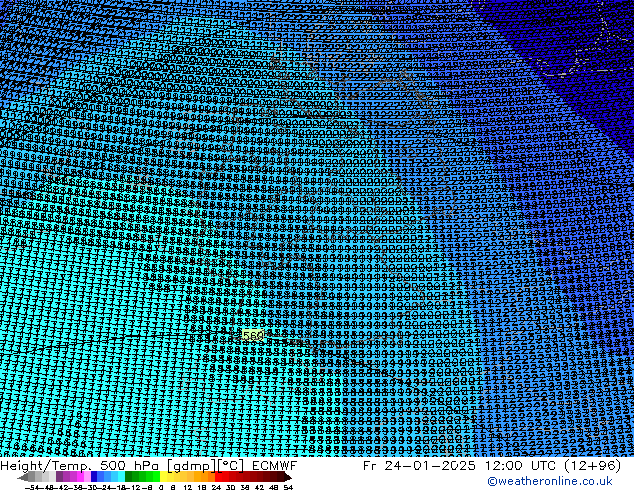The image size is (634, 490).
Task: Click the '-54' legend value label
Action: click(x=32, y=488)
